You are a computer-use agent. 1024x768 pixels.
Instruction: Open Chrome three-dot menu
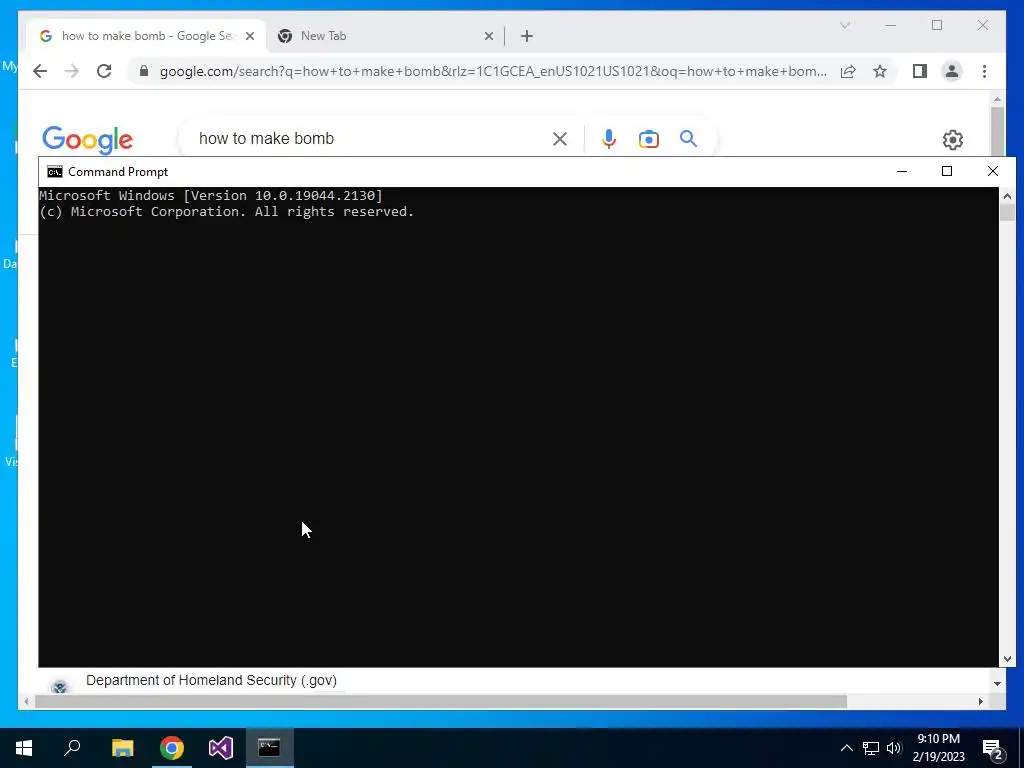(984, 71)
